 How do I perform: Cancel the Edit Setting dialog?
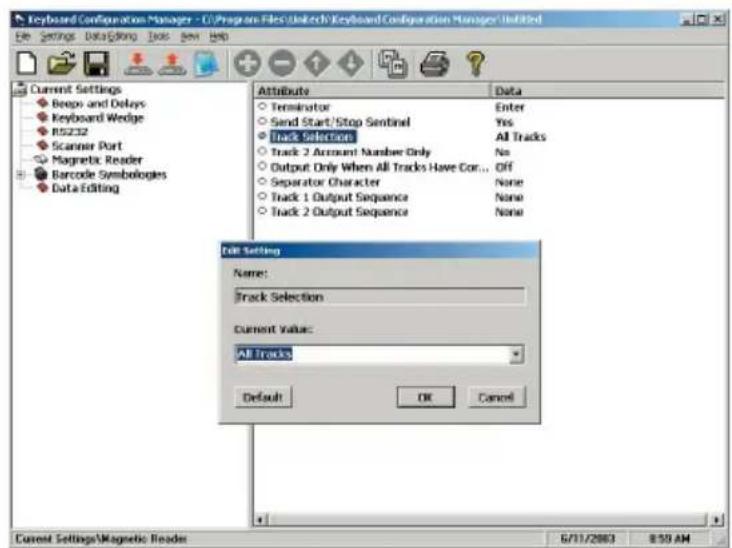pyautogui.click(x=496, y=397)
